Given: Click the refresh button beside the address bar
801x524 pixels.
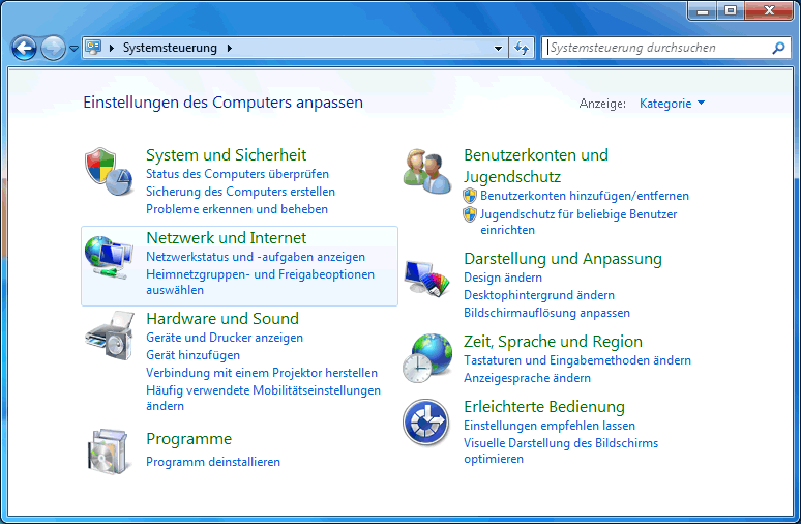Looking at the screenshot, I should (x=521, y=48).
